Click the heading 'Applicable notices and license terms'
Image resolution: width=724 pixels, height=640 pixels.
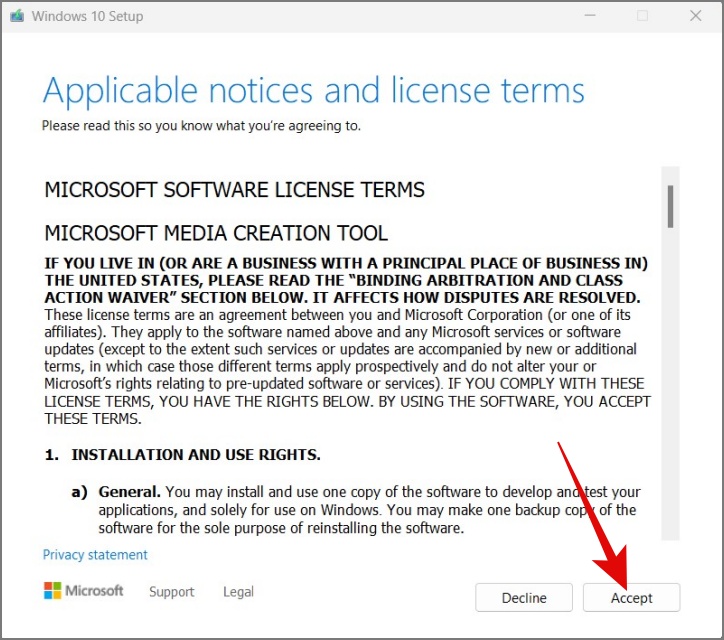point(314,91)
